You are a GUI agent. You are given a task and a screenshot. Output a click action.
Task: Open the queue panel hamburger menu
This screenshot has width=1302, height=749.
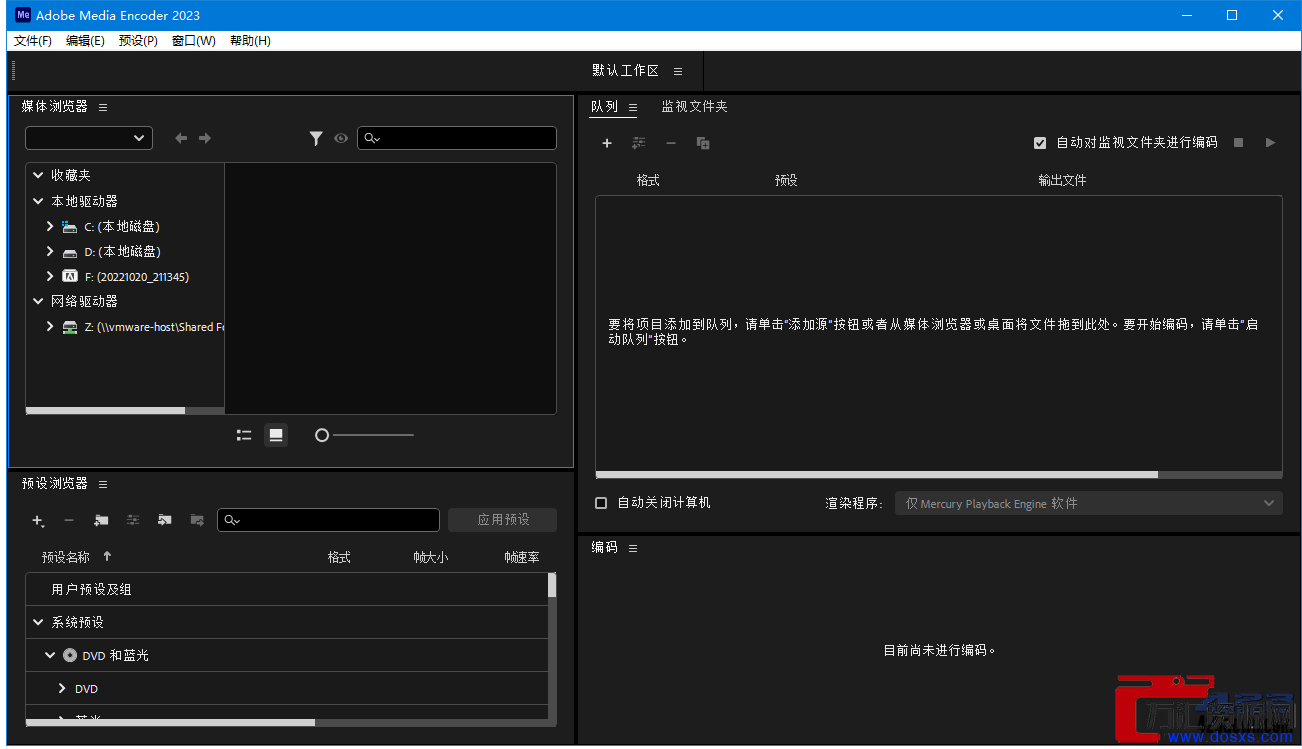(x=633, y=107)
